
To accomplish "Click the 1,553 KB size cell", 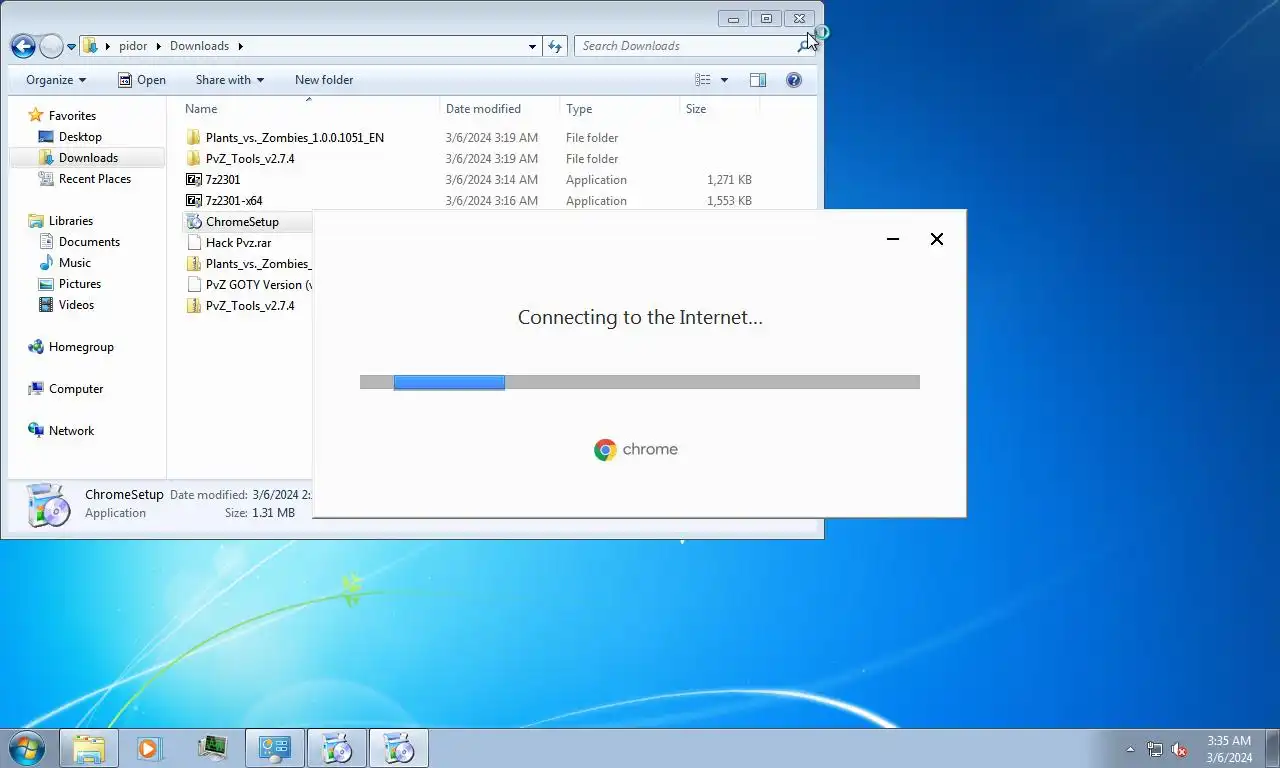I will click(729, 201).
